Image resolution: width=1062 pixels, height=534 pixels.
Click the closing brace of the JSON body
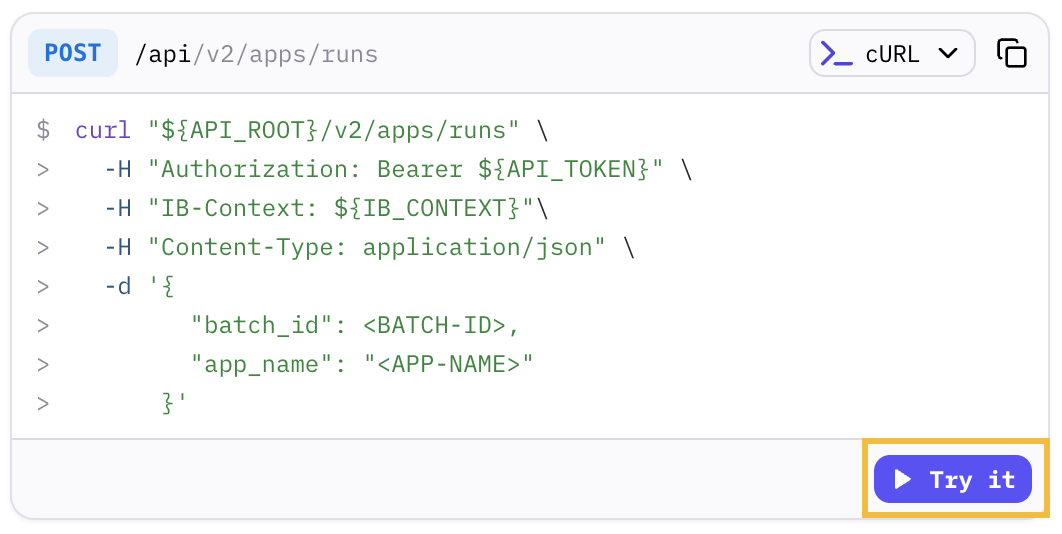[170, 403]
